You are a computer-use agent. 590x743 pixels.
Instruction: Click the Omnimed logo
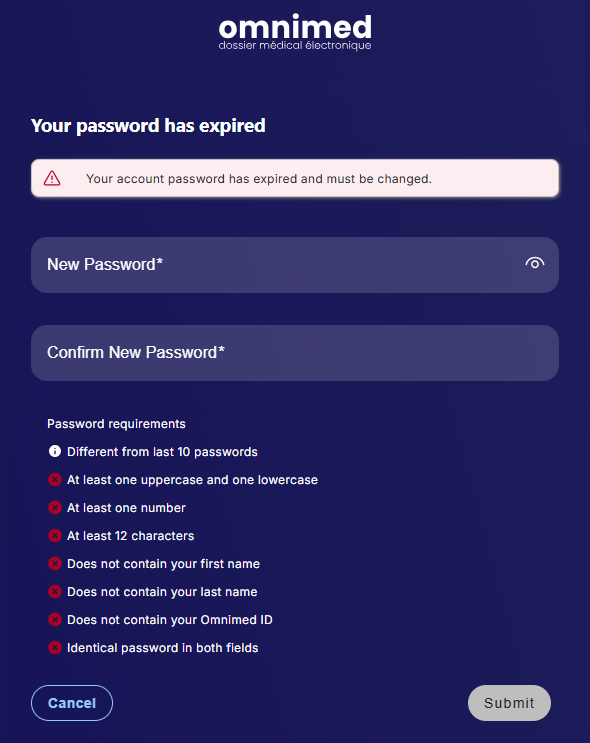[x=295, y=32]
